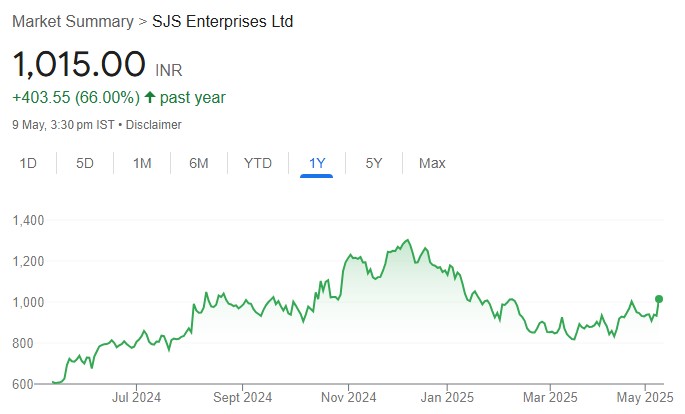Viewport: 685px width, 414px height.
Task: Click the SJS Enterprises Ltd title
Action: (223, 21)
